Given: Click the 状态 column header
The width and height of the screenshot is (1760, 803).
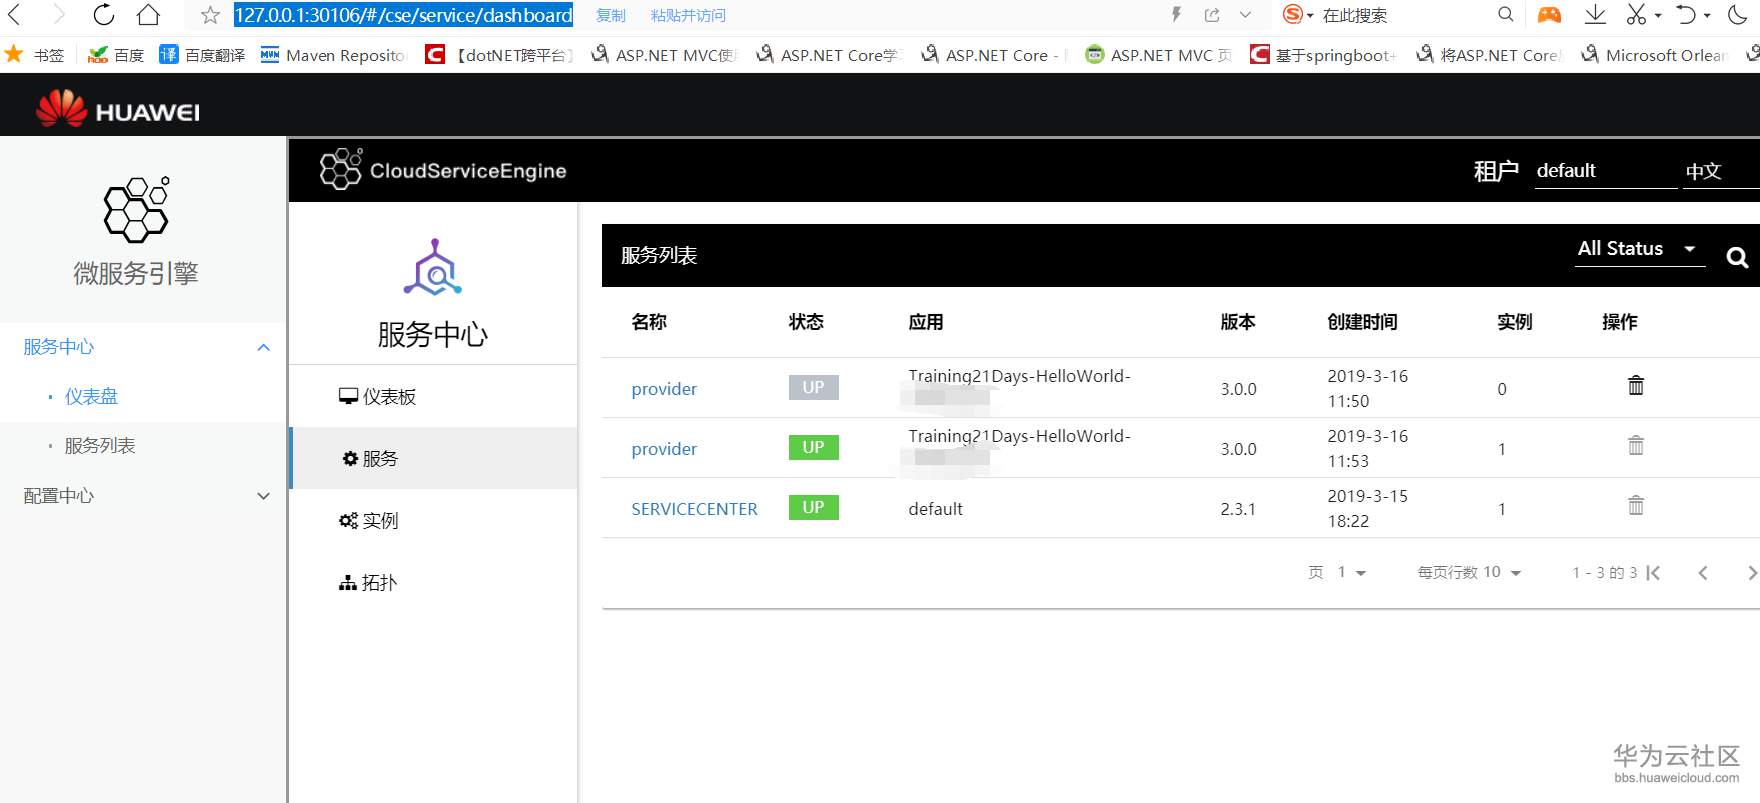Looking at the screenshot, I should coord(806,322).
